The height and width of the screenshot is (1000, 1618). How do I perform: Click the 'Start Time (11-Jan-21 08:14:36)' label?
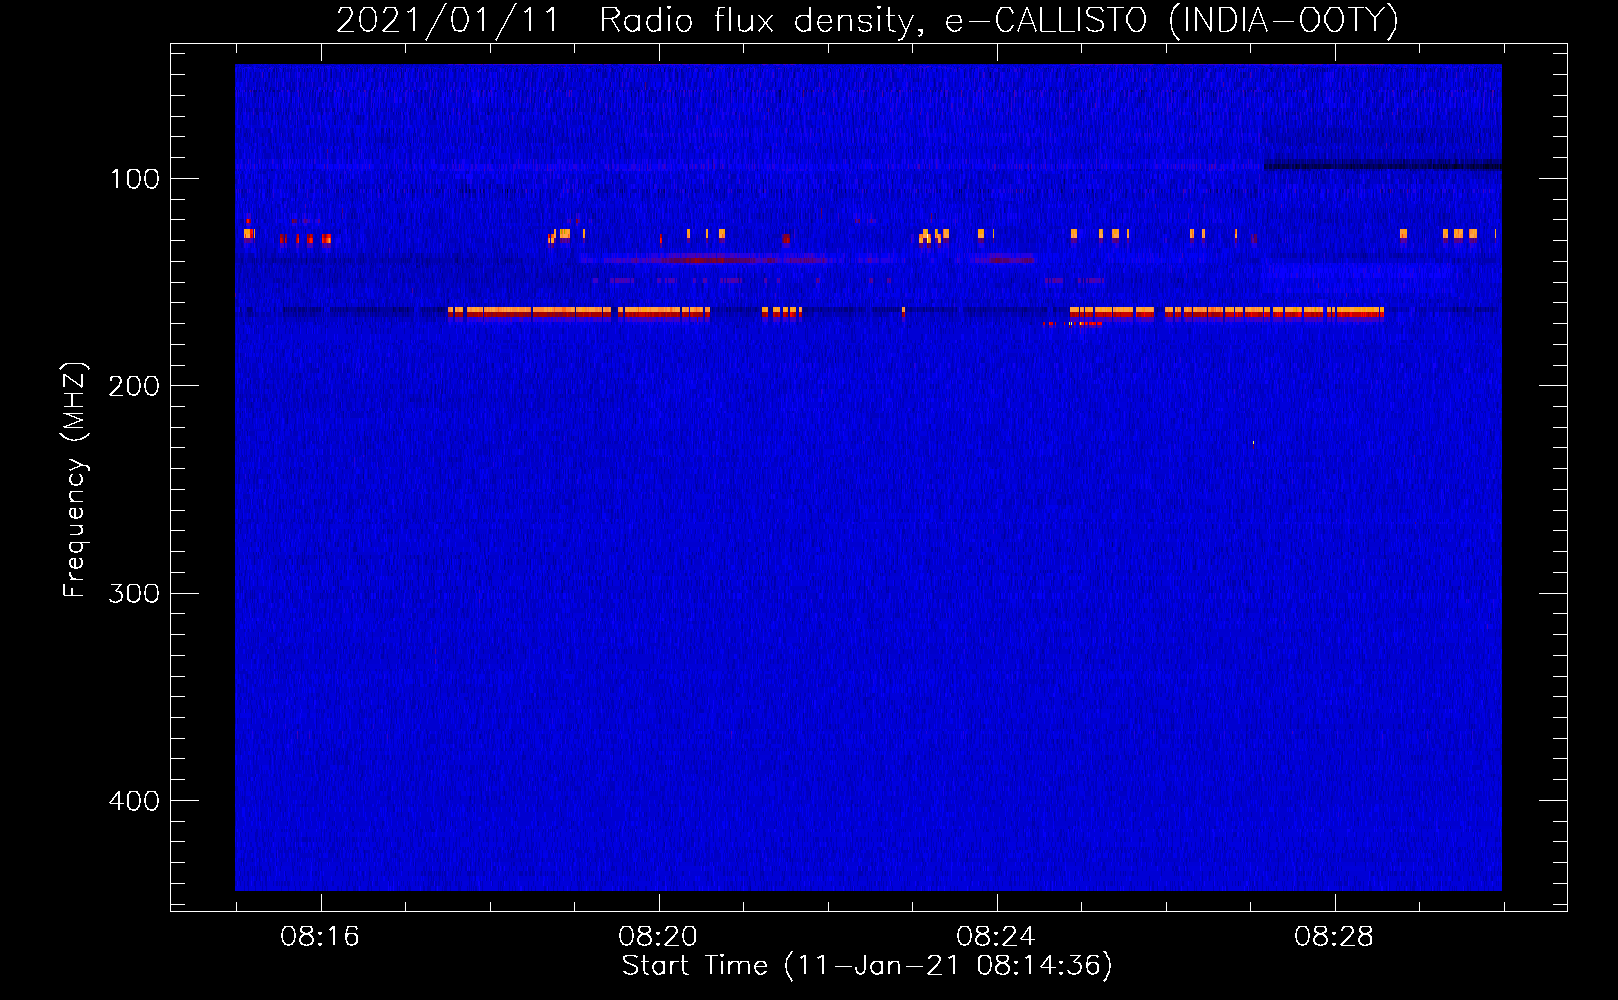pos(867,966)
